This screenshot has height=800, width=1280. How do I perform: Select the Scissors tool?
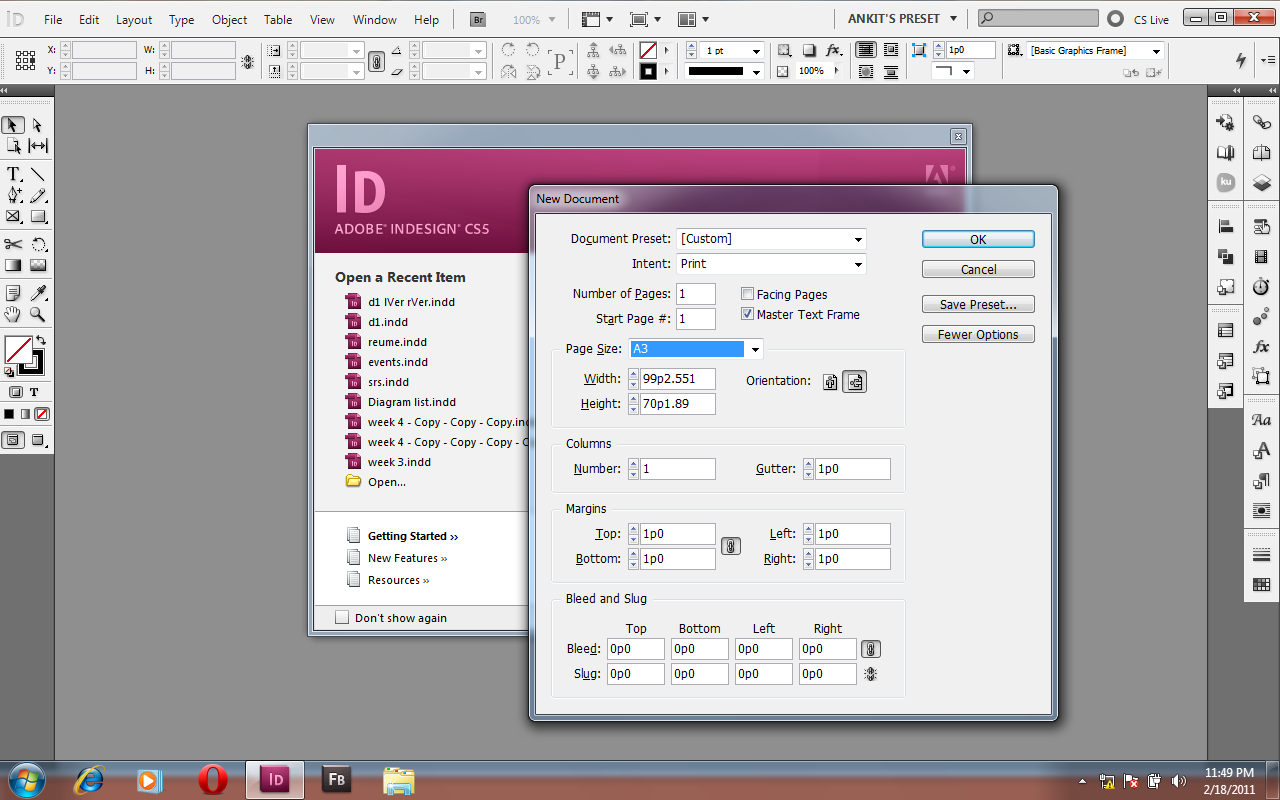14,244
